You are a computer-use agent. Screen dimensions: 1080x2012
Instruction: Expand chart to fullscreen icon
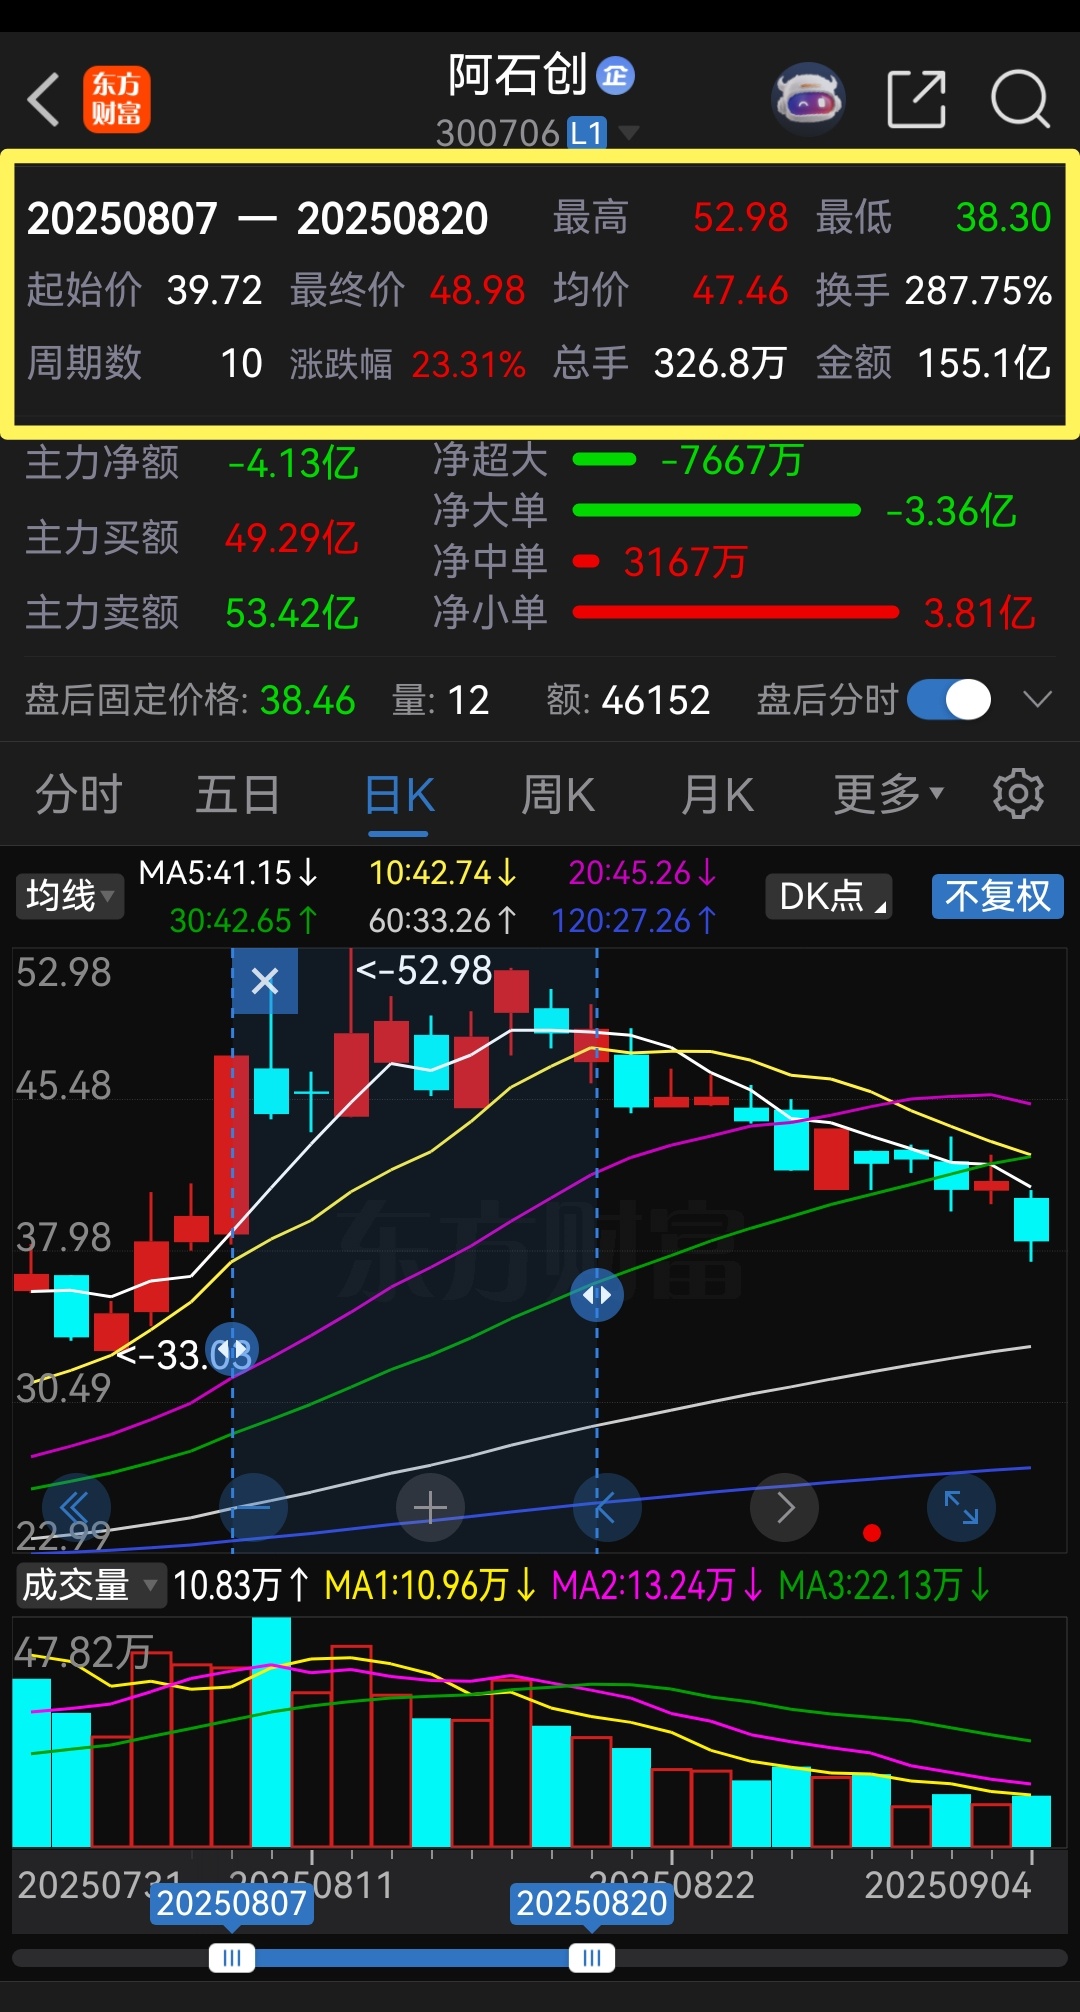click(x=961, y=1507)
